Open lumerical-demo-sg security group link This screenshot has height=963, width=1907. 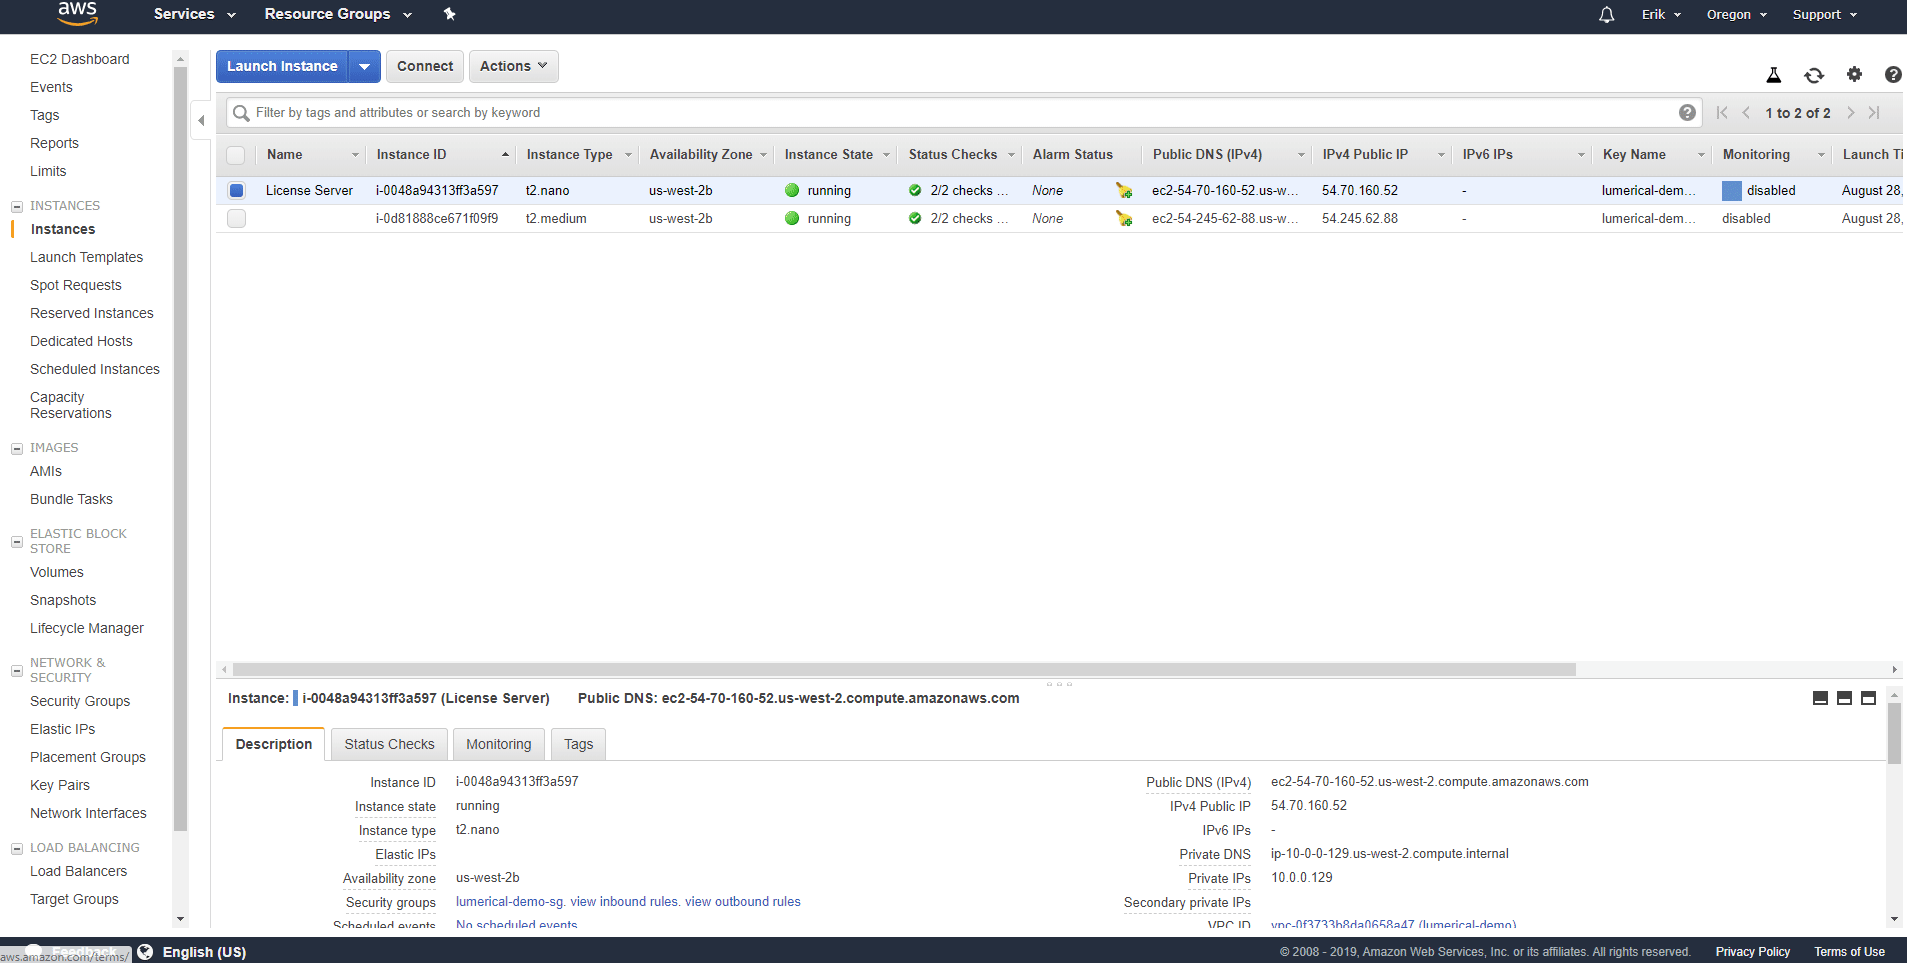pos(510,901)
